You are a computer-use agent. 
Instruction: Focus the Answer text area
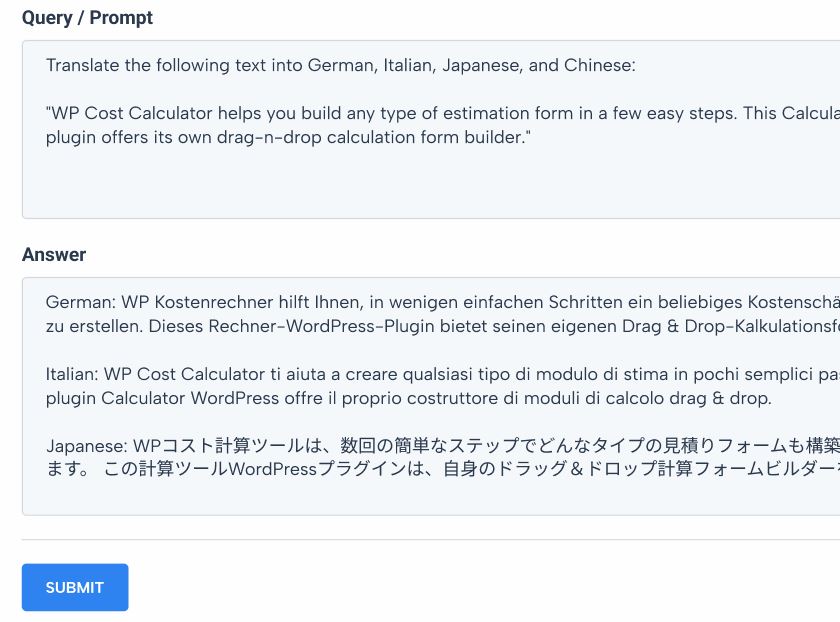tap(431, 396)
